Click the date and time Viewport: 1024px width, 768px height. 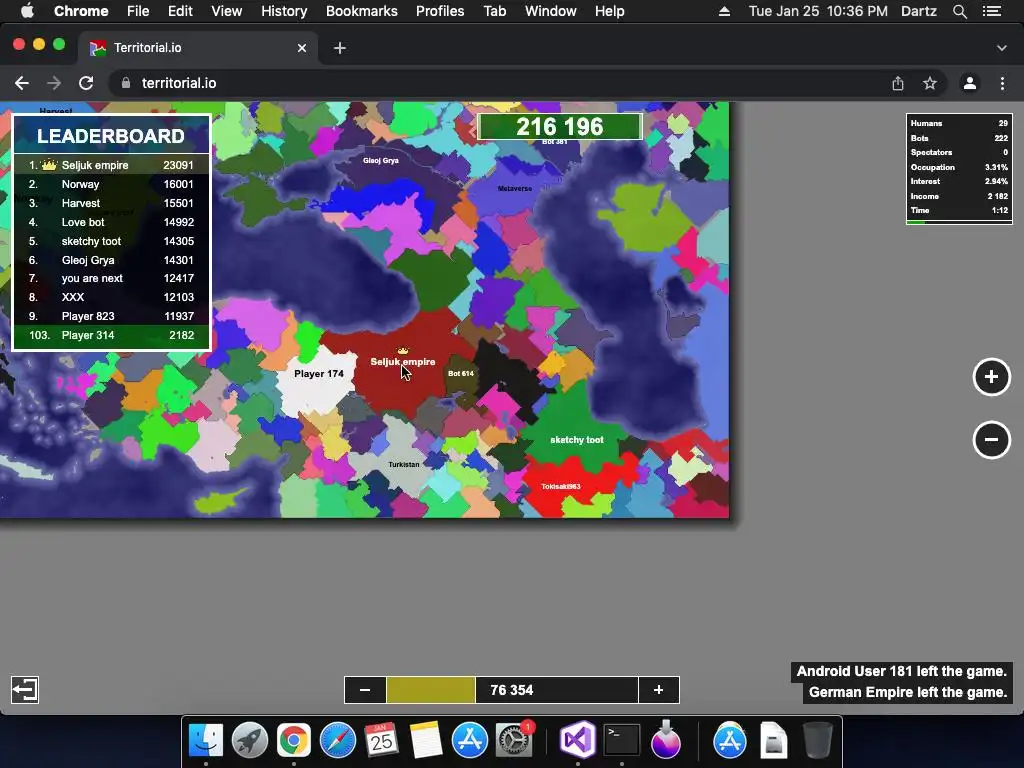click(818, 11)
